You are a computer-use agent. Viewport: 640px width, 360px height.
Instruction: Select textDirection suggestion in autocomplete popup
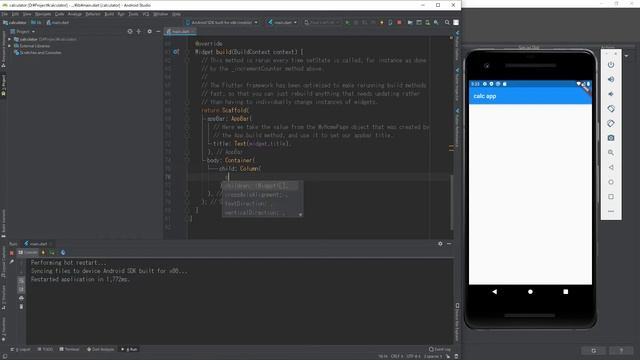(260, 204)
